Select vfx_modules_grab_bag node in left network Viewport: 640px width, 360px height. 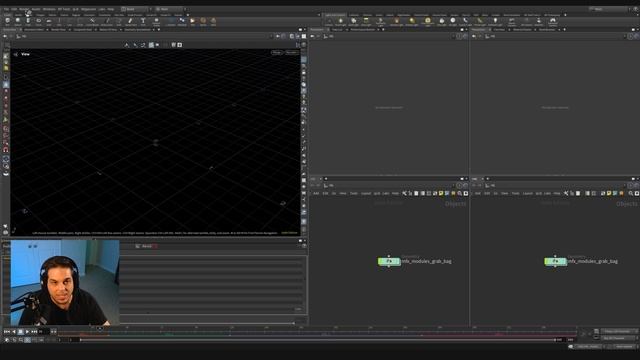point(389,261)
